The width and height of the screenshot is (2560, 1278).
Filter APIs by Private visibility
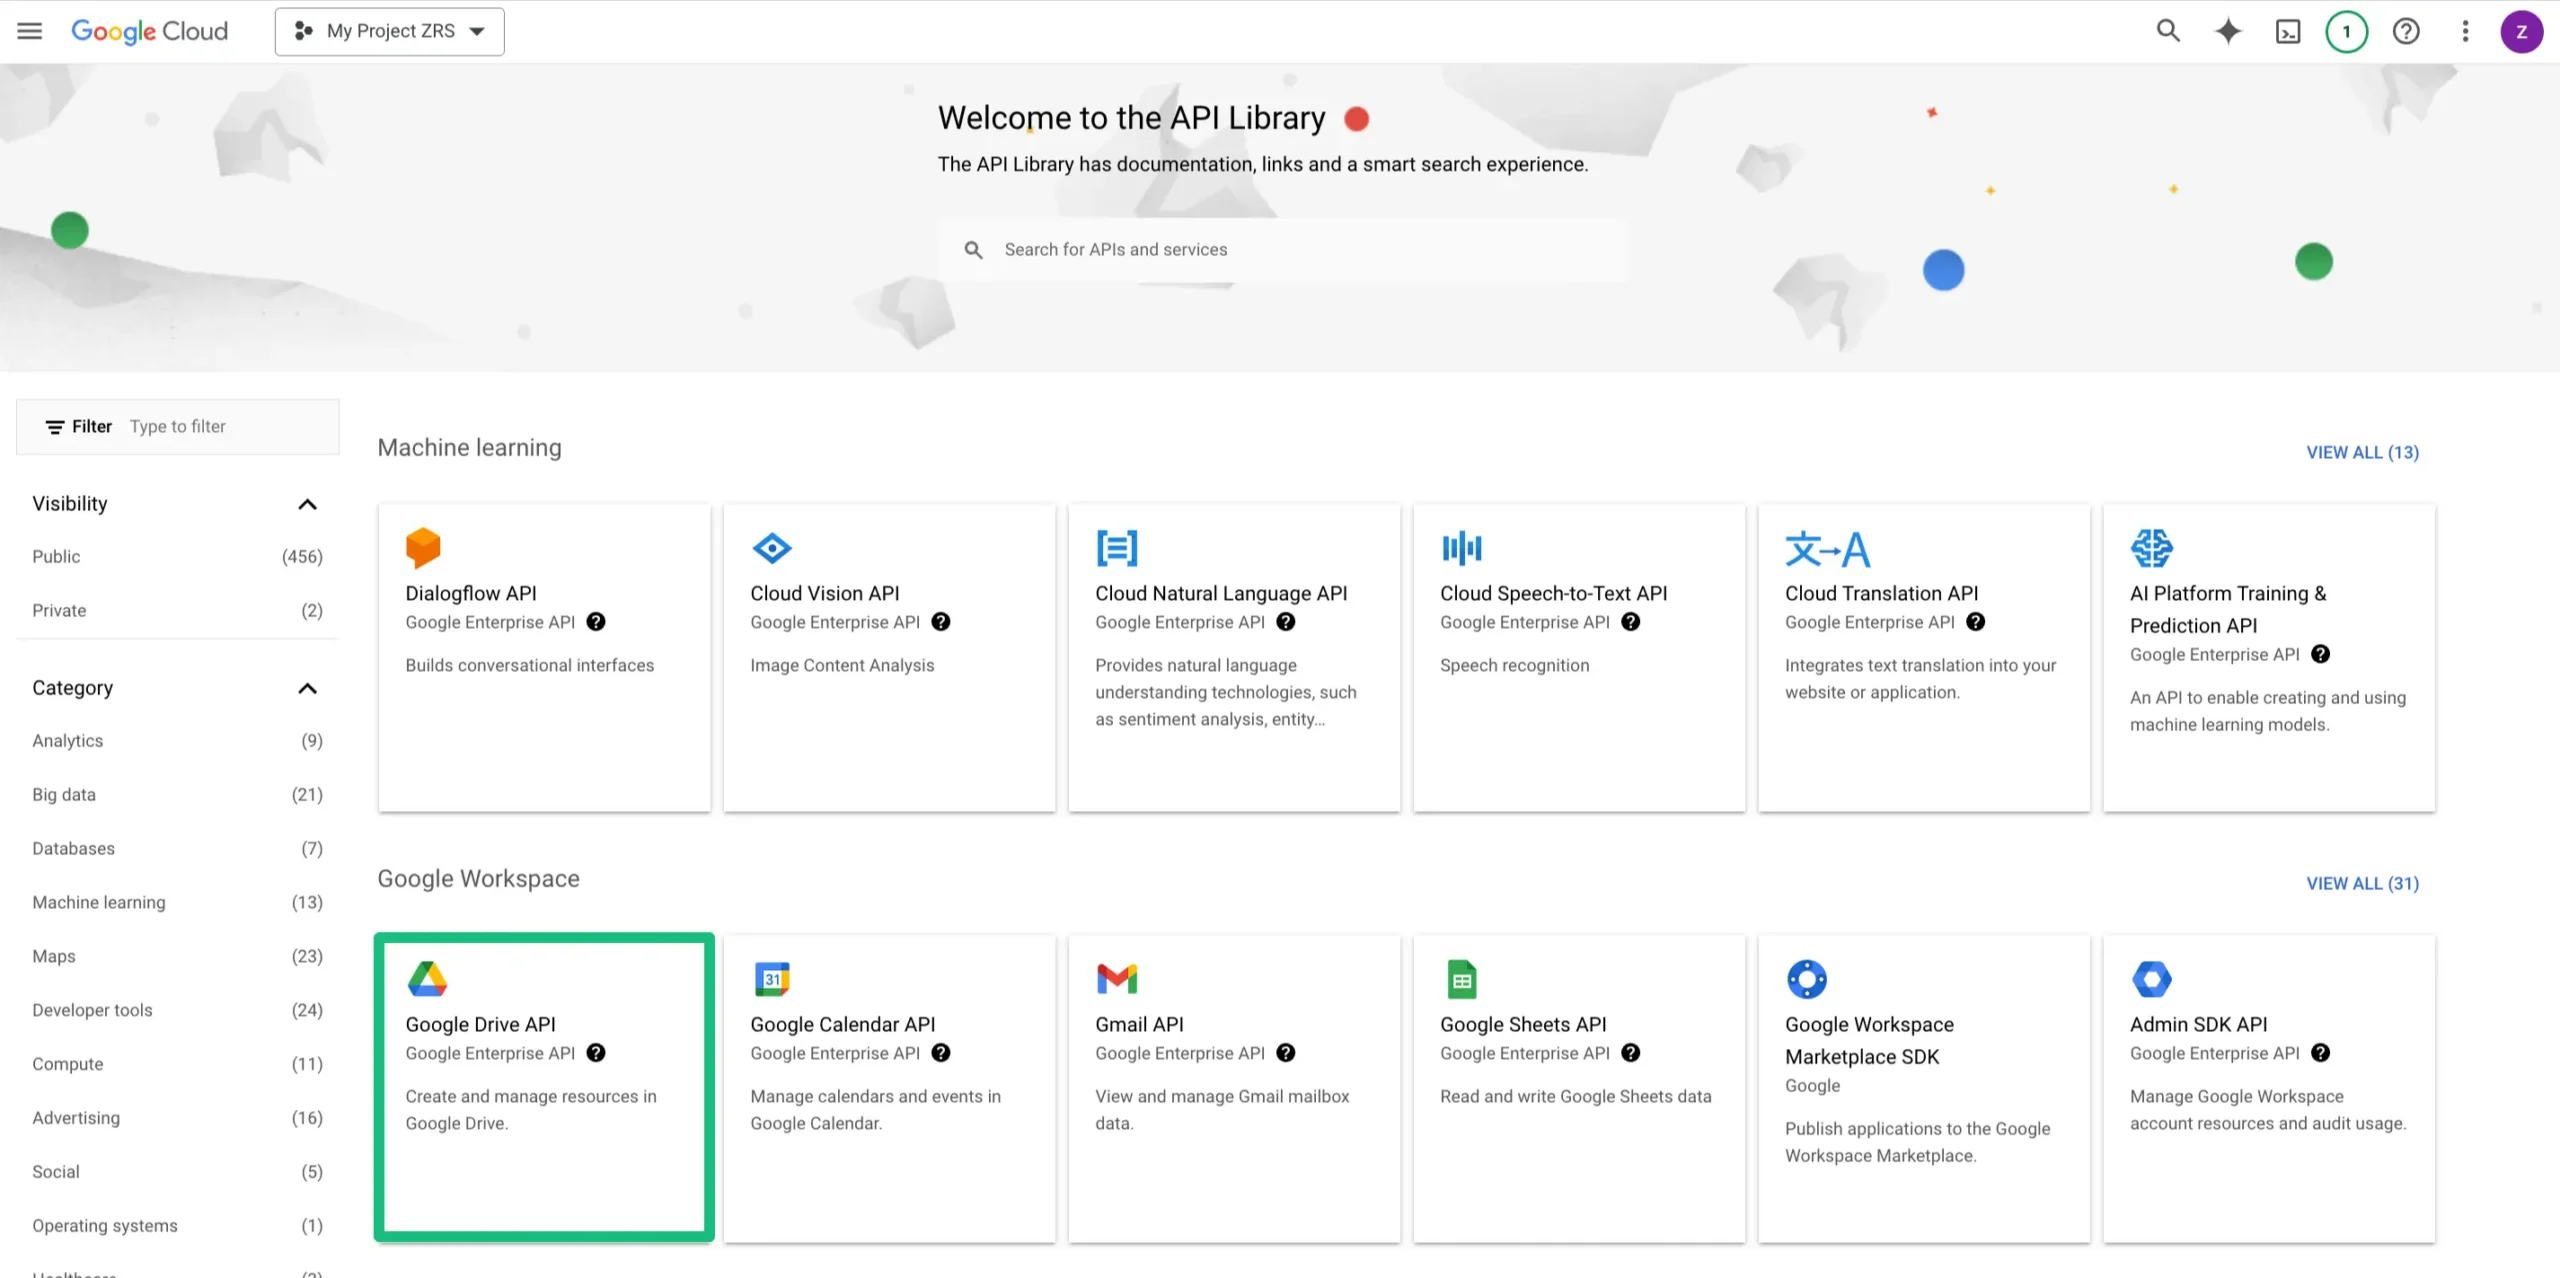click(x=59, y=610)
